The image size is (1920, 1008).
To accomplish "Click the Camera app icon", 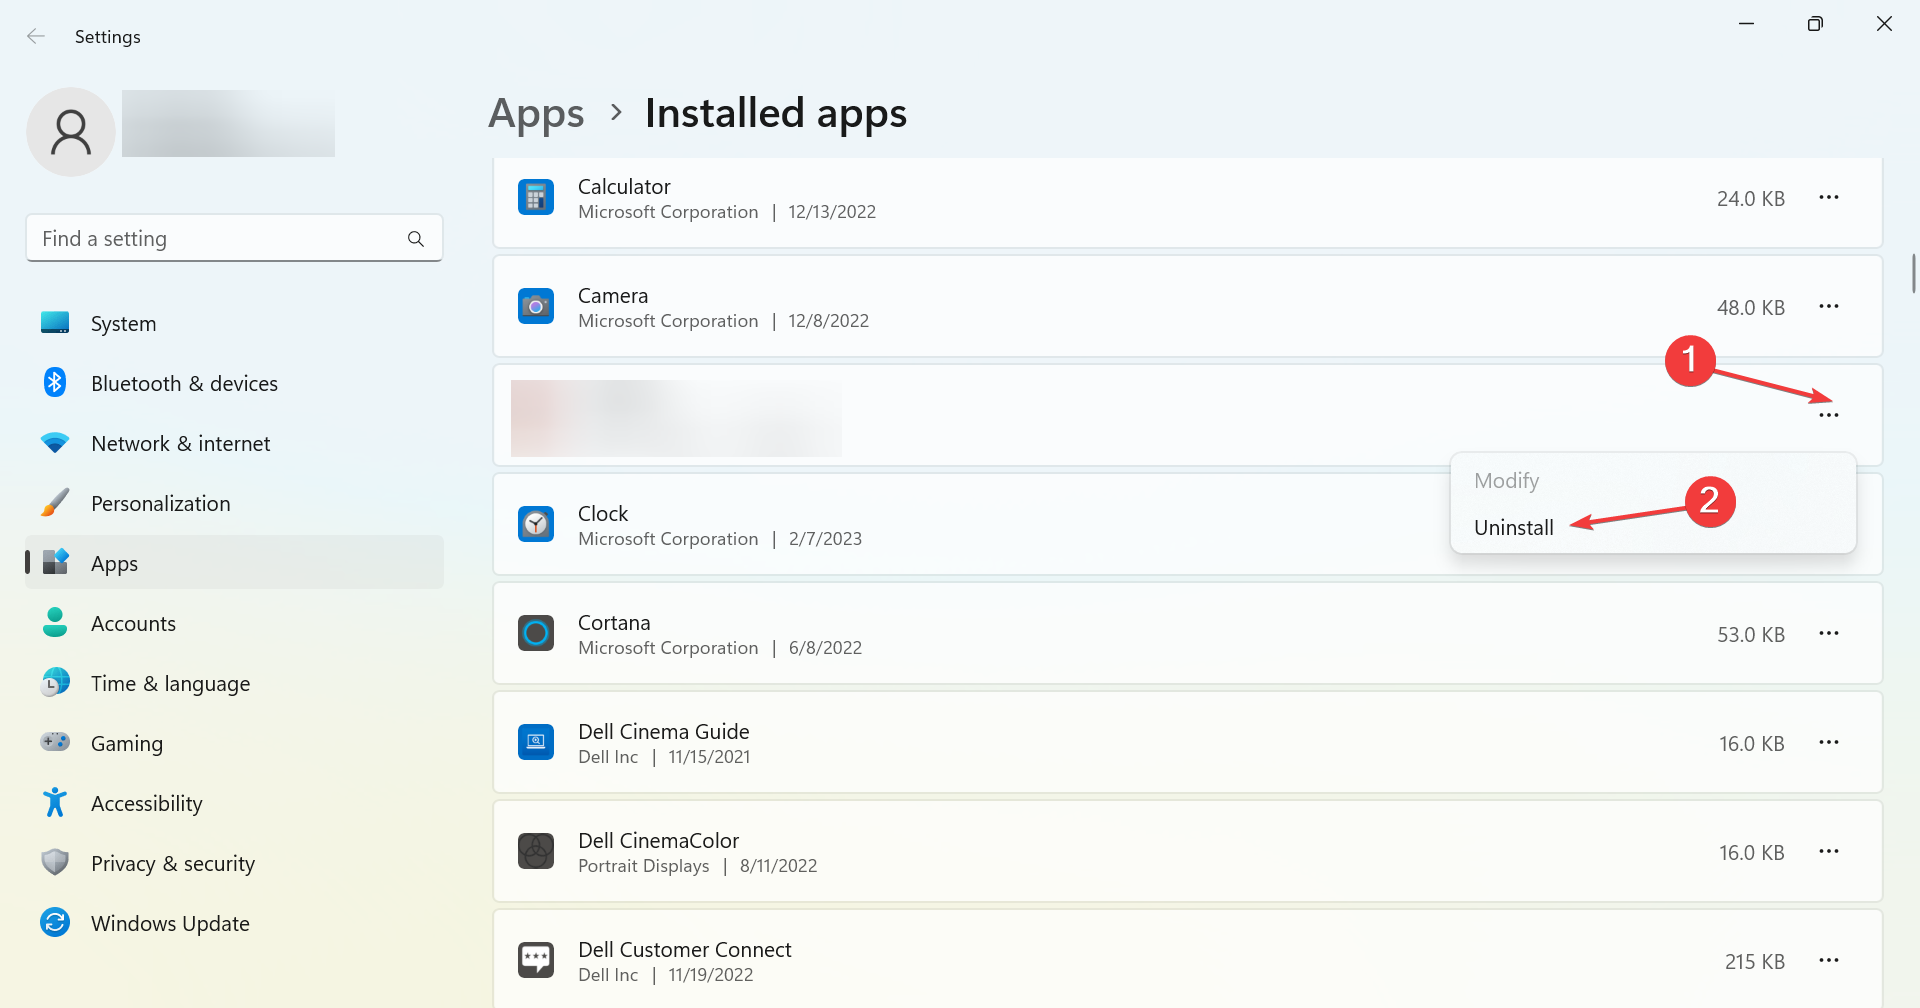I will (x=536, y=306).
